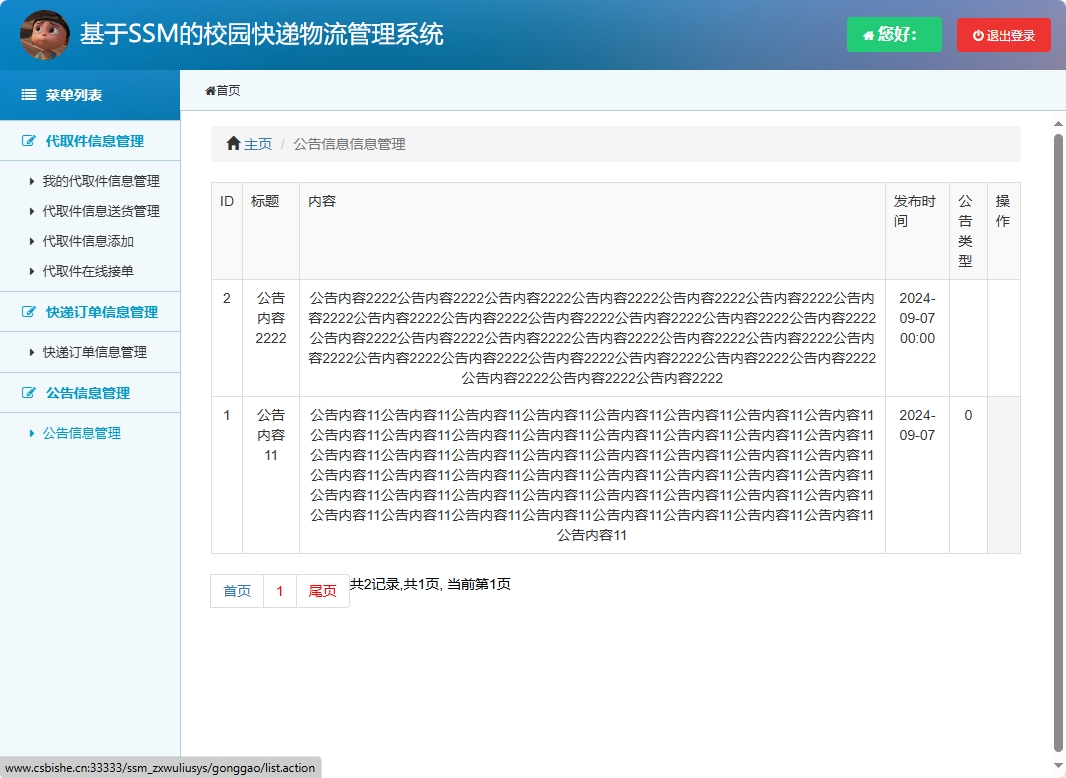This screenshot has width=1066, height=778.
Task: Click the 尾页 pagination button
Action: coord(322,591)
